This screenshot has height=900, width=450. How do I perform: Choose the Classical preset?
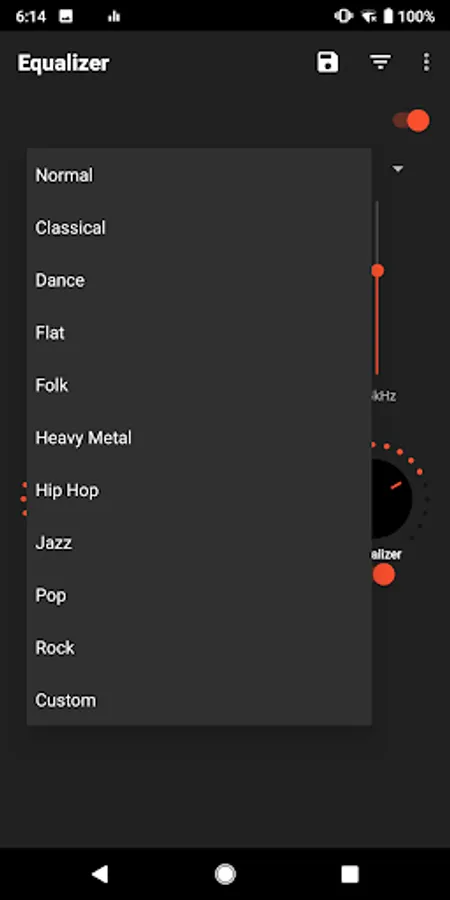coord(199,228)
